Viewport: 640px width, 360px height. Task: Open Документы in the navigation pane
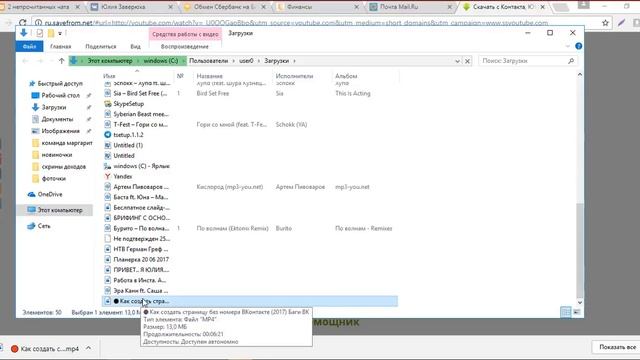(57, 119)
